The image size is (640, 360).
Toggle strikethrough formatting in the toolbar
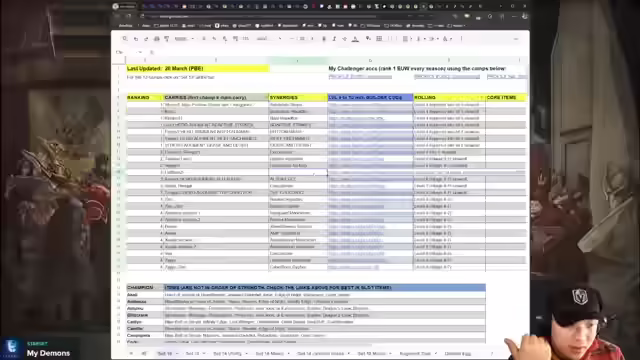(x=345, y=39)
